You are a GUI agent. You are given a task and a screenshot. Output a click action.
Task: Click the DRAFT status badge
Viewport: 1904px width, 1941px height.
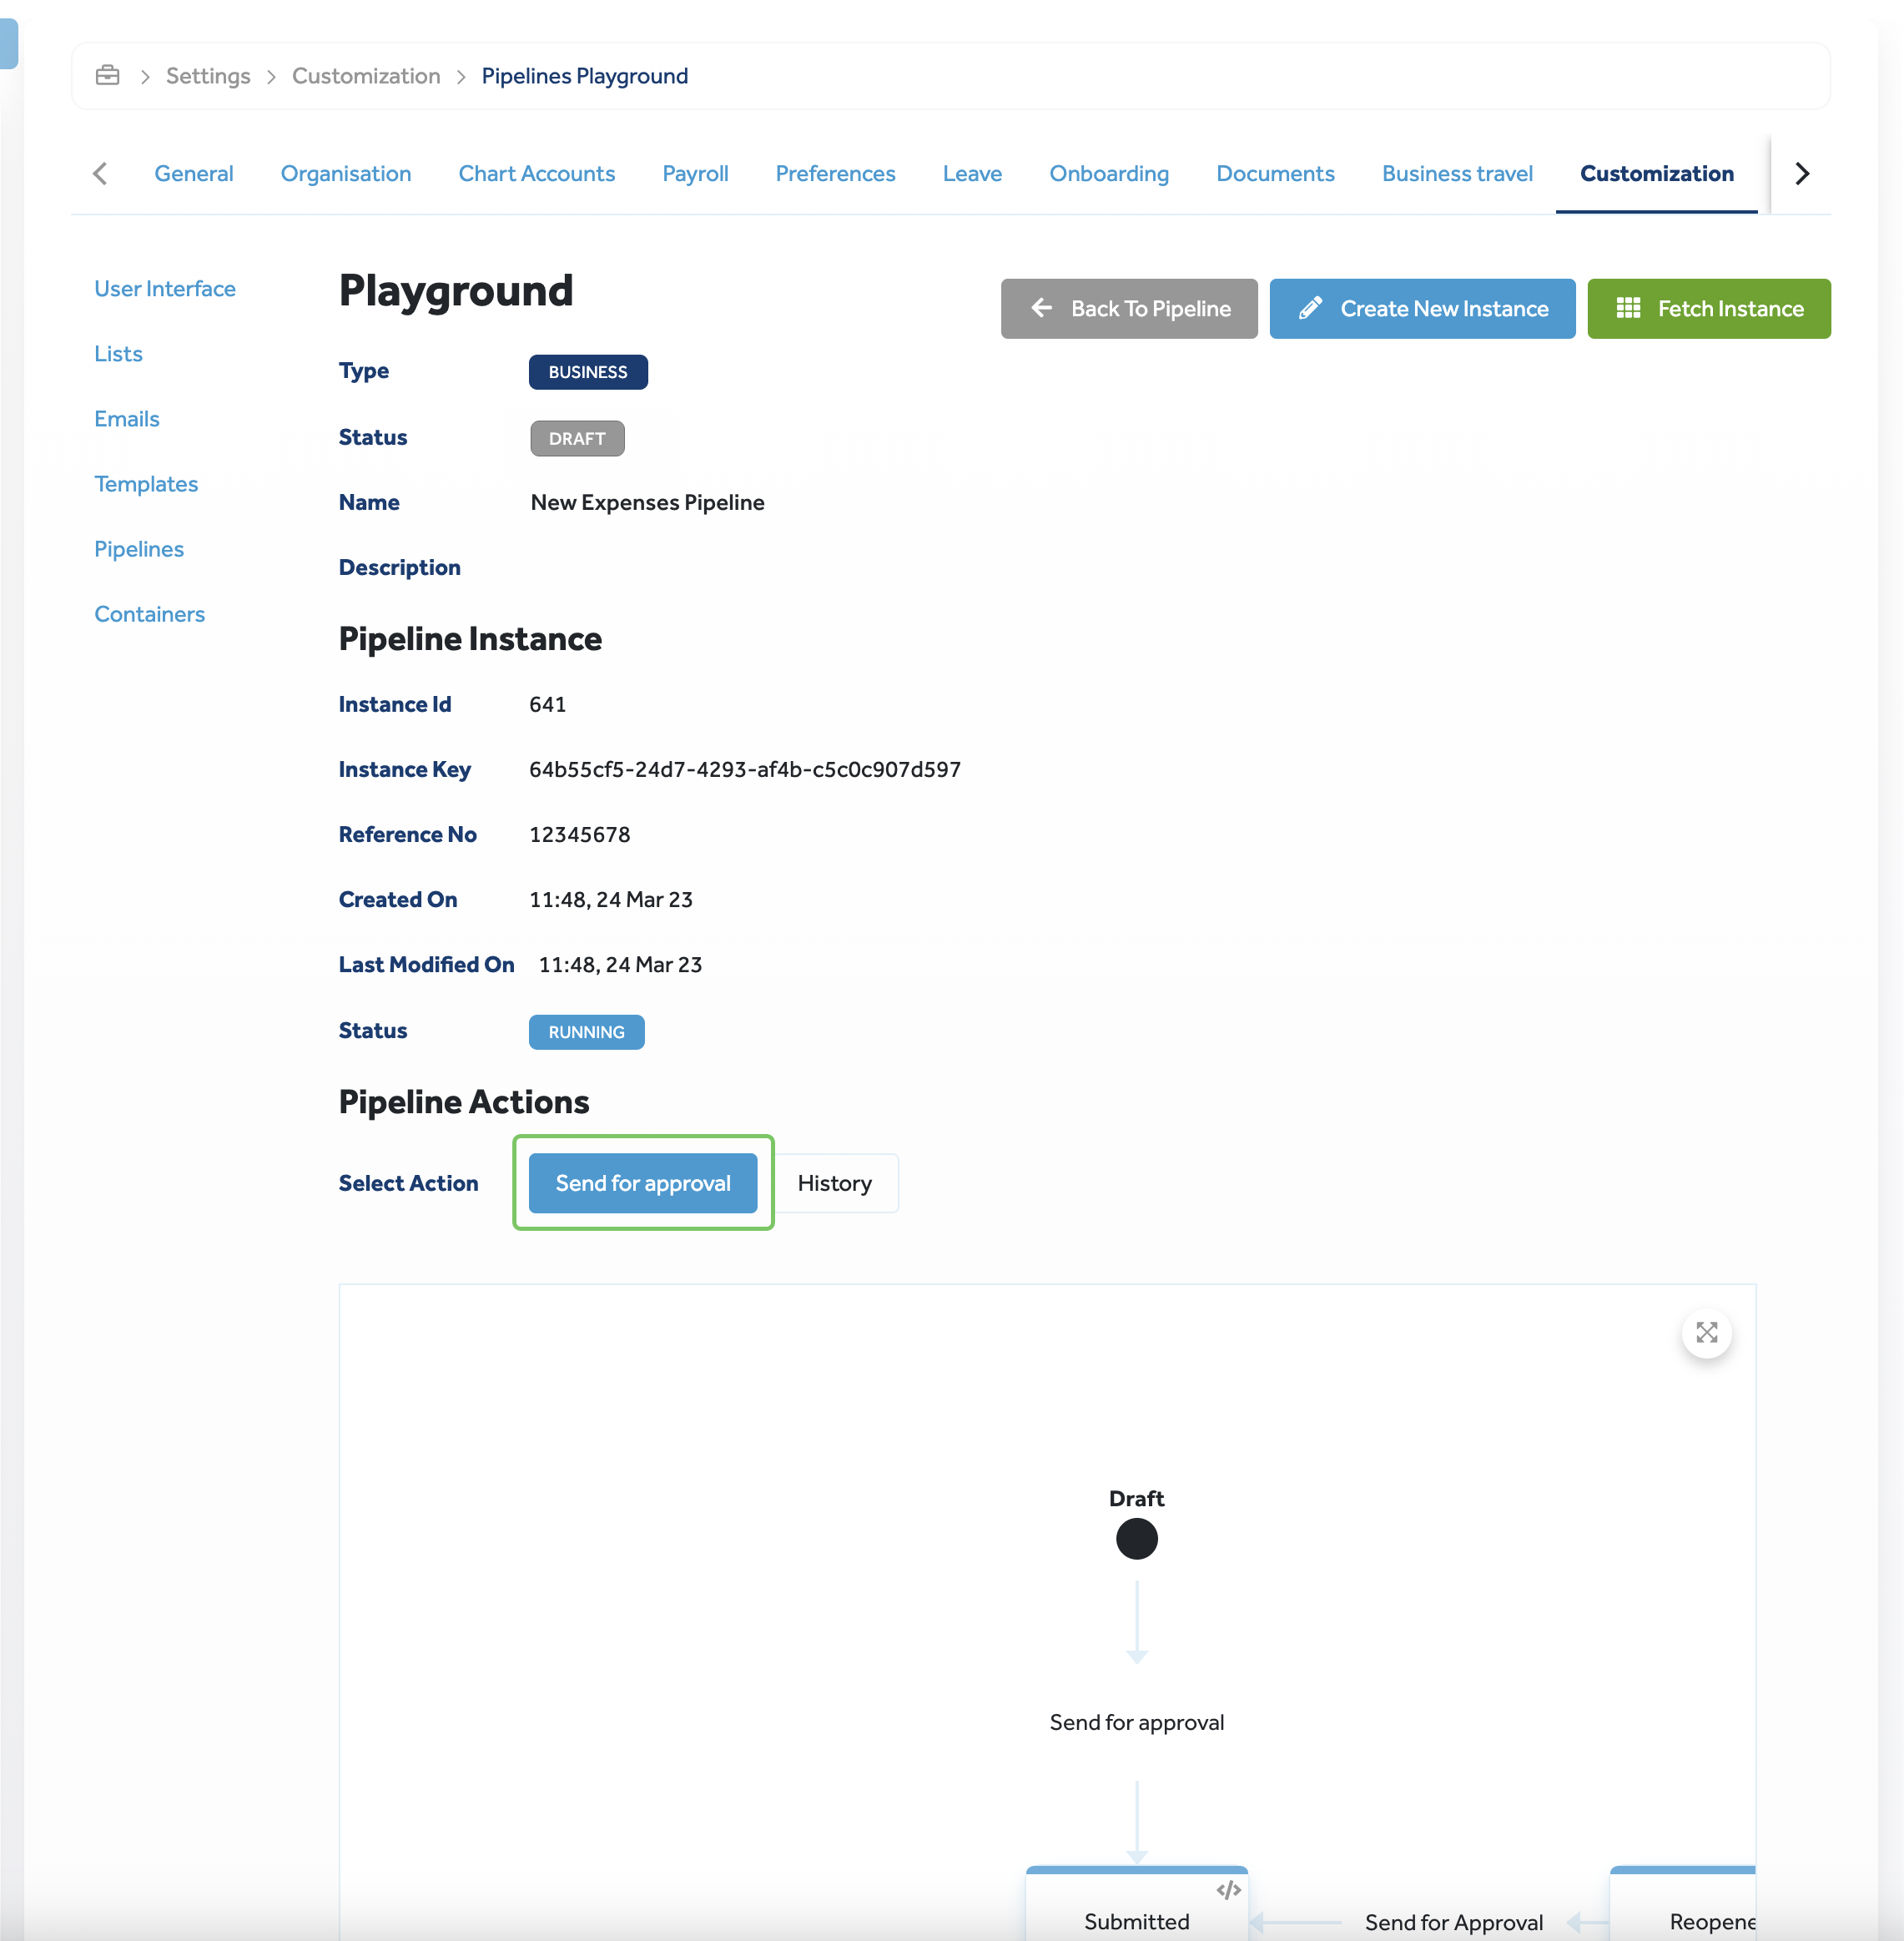click(x=577, y=438)
